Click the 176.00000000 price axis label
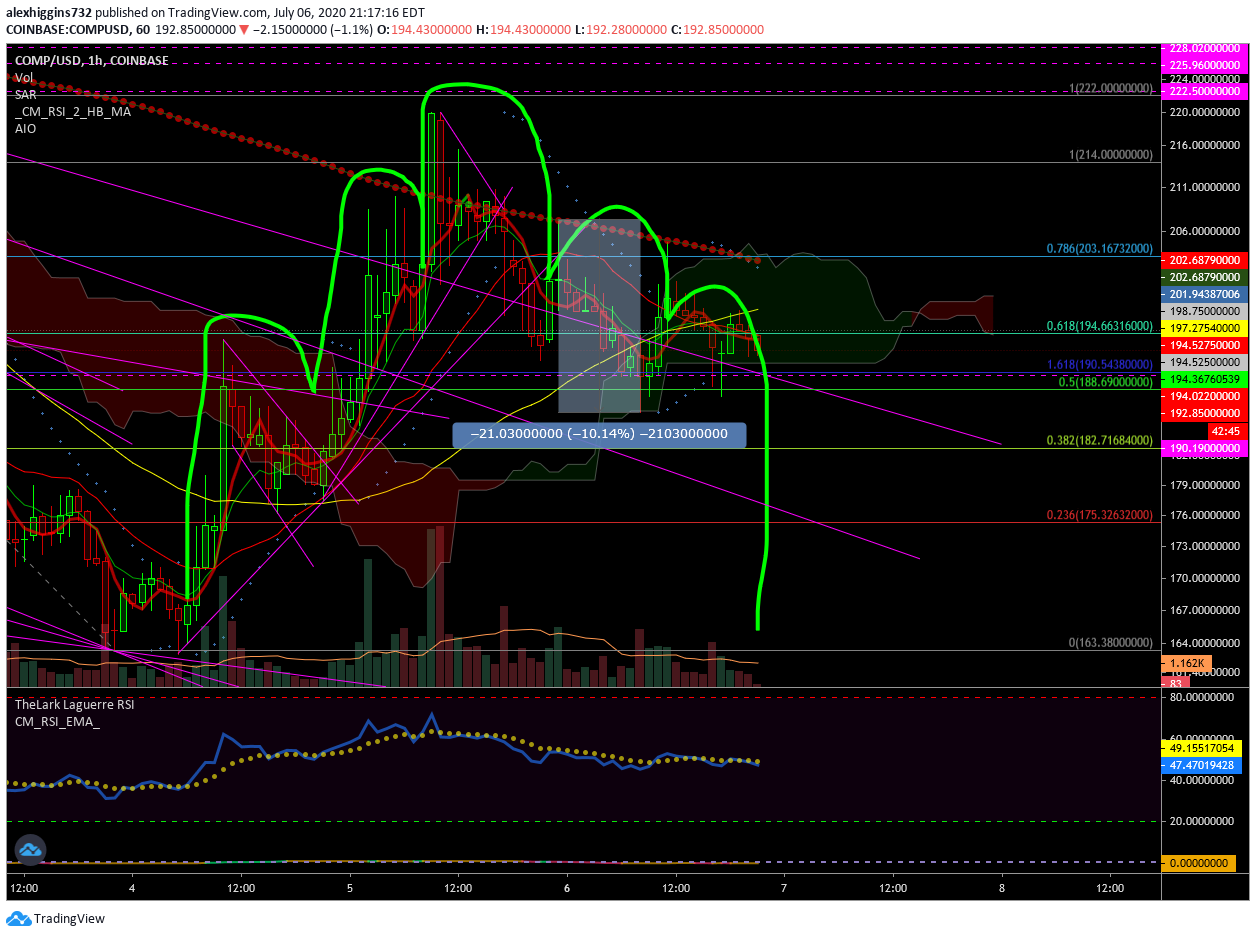Image resolution: width=1256 pixels, height=937 pixels. 1205,515
